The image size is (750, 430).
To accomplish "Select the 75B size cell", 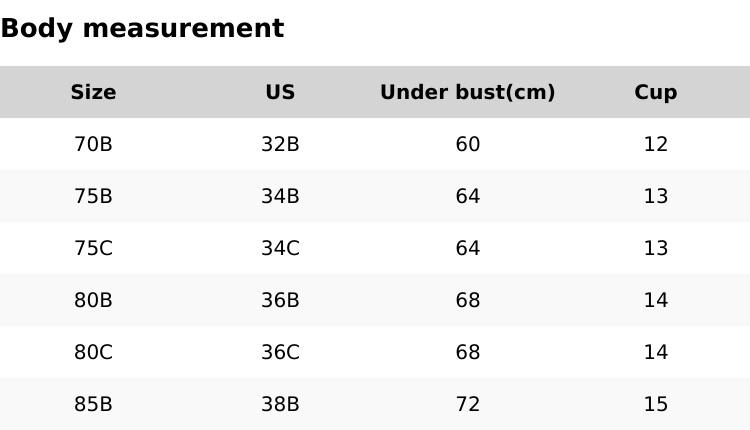I will pos(93,196).
